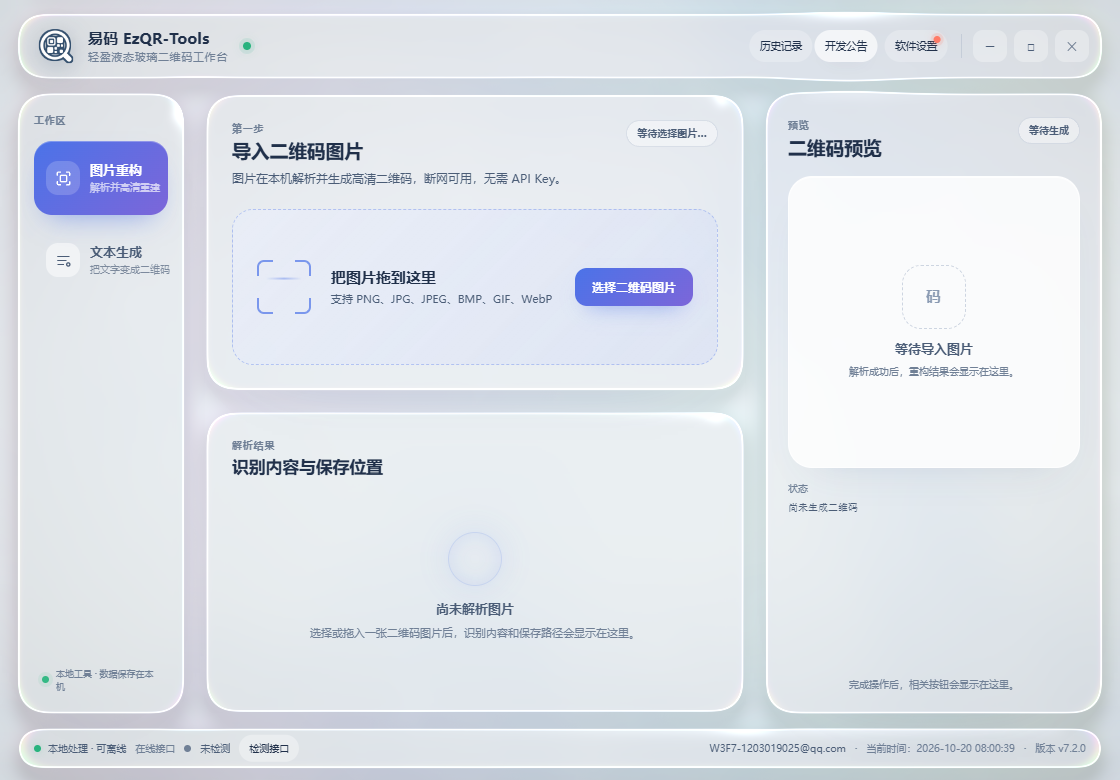Click the scan-frame icon in 图片重构
The width and height of the screenshot is (1120, 780).
click(x=63, y=178)
